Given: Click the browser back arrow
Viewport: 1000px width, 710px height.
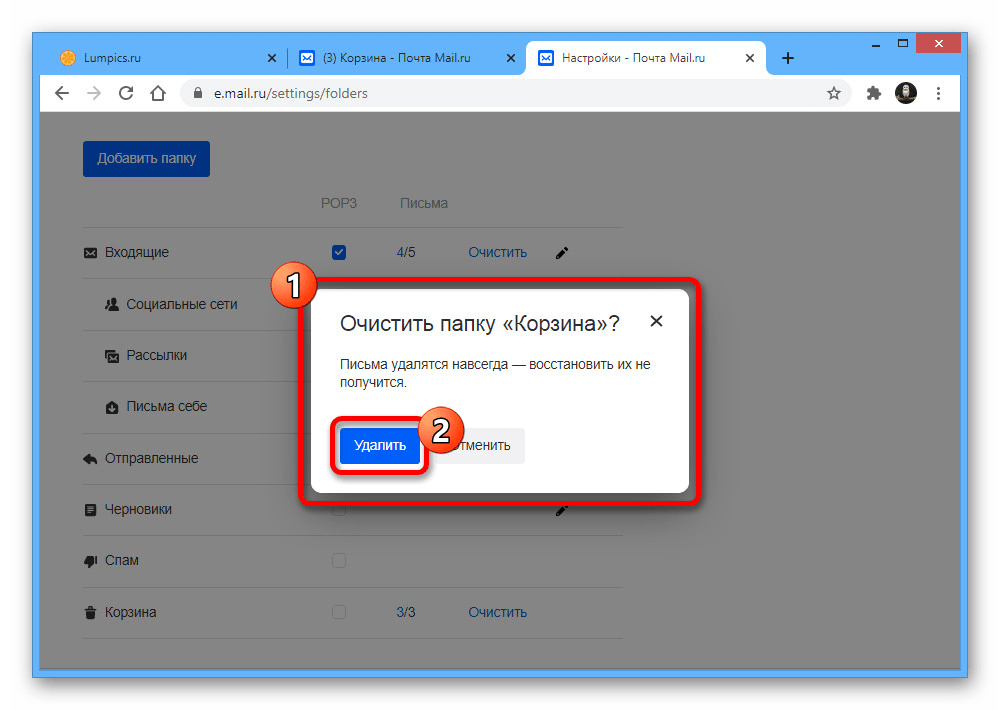Looking at the screenshot, I should (62, 93).
